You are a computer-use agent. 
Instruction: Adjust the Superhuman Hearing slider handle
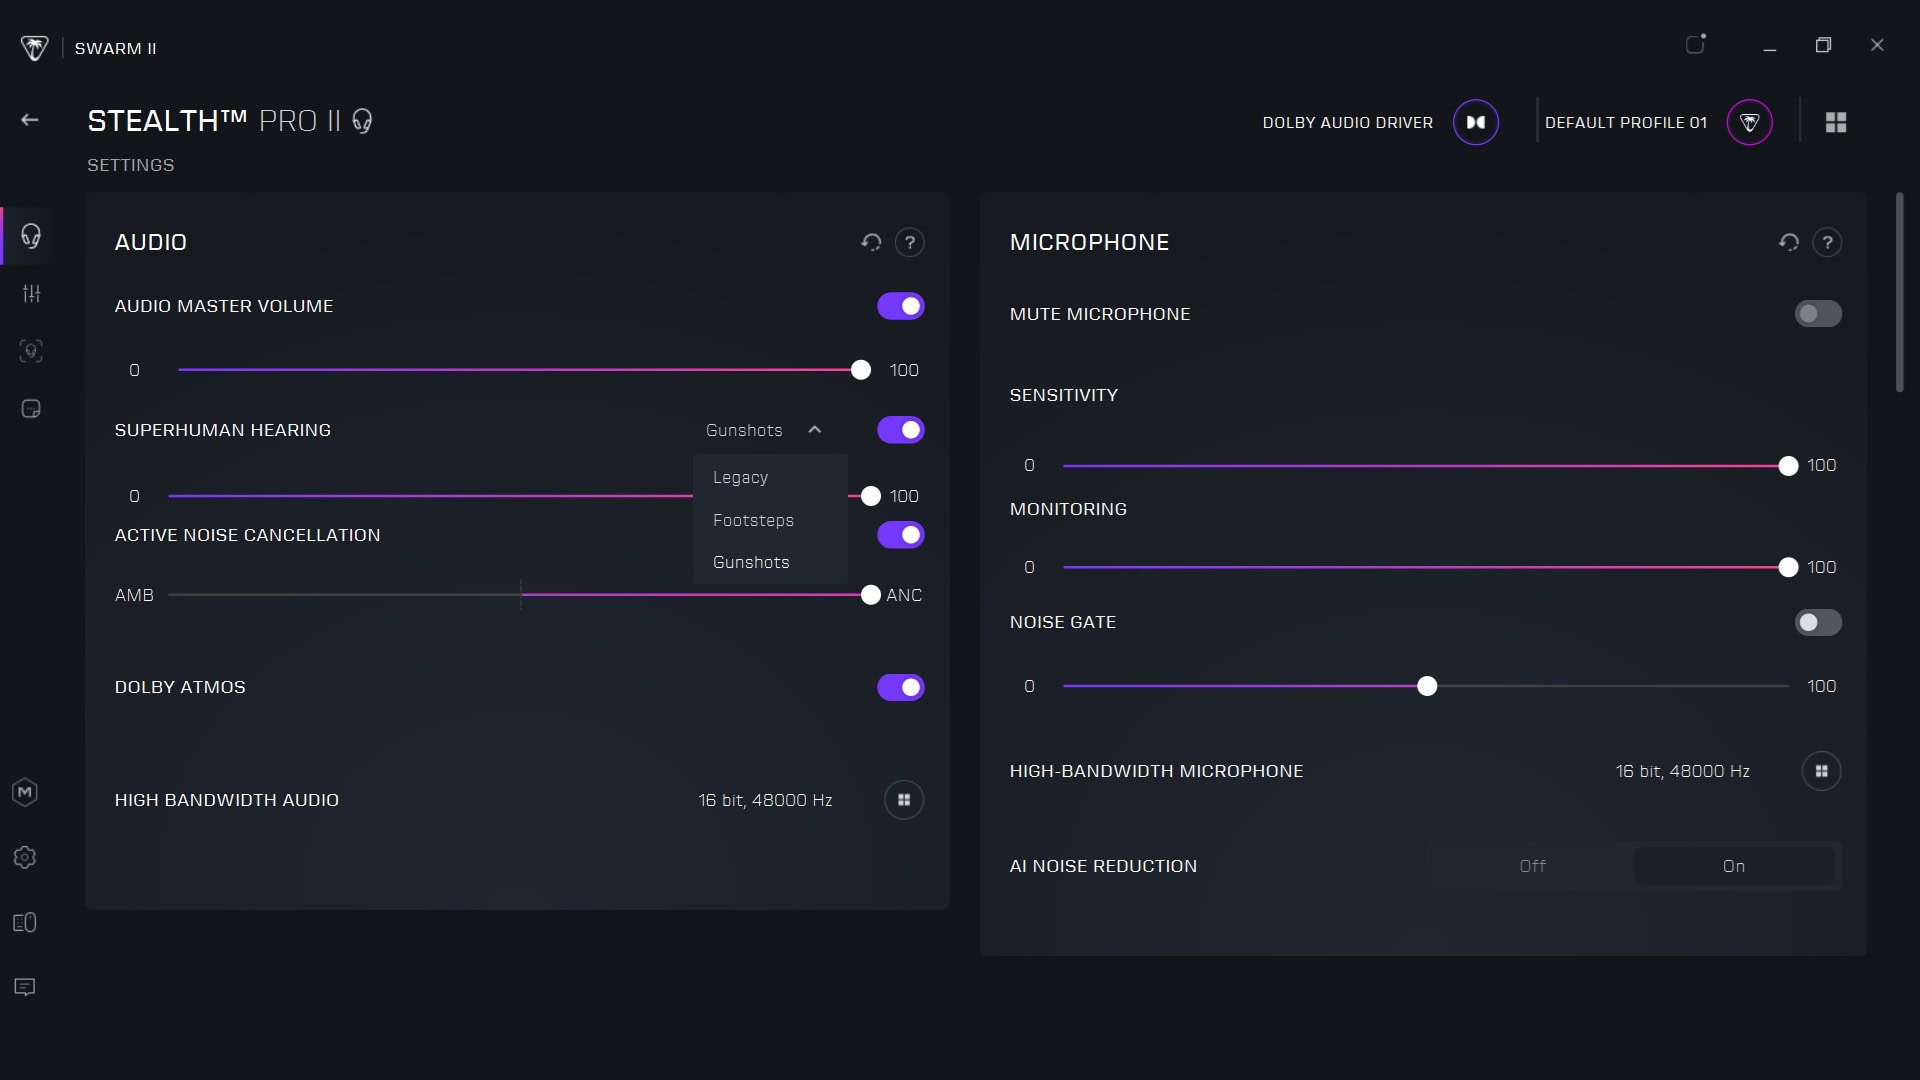pos(870,496)
